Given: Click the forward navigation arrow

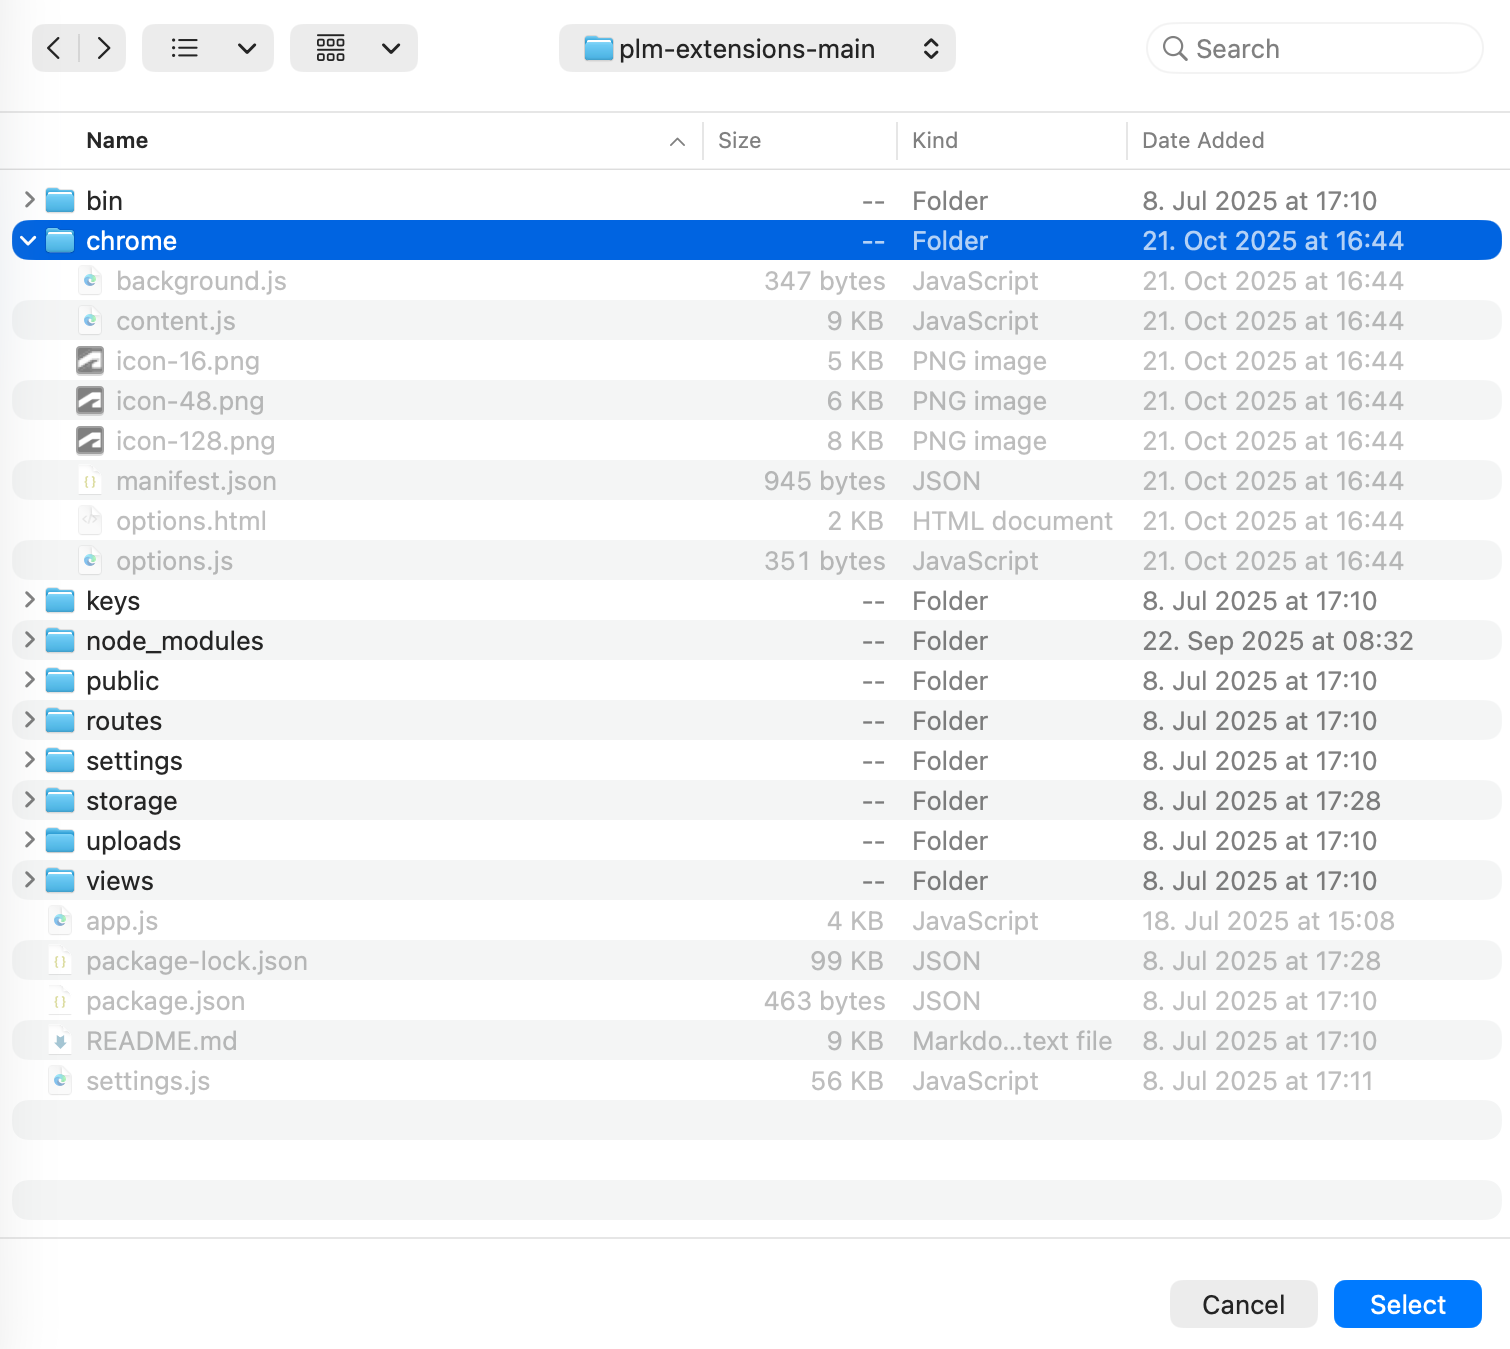Looking at the screenshot, I should tap(103, 48).
